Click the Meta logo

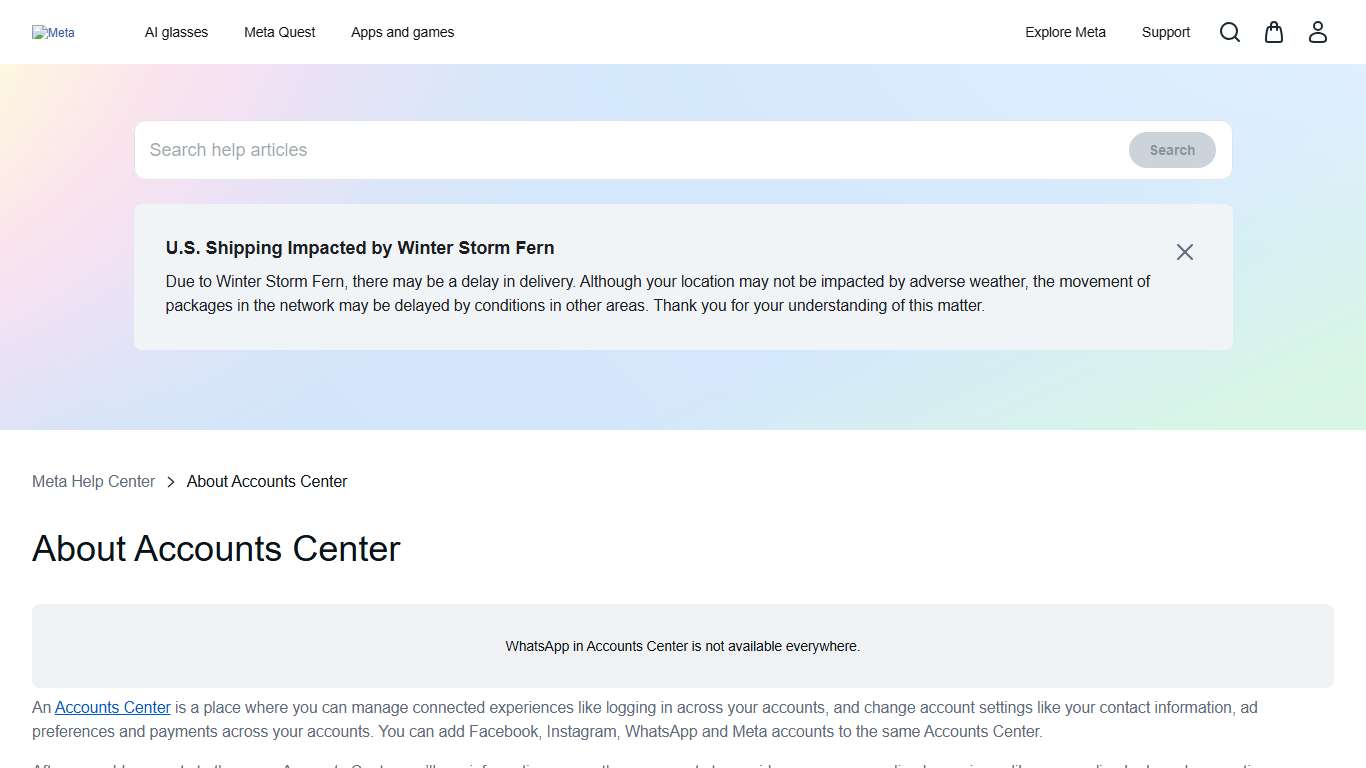coord(53,32)
